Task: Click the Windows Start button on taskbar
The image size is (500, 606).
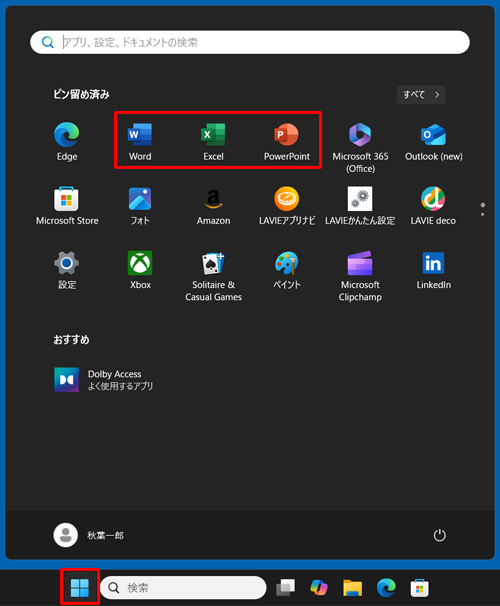Action: [x=80, y=587]
